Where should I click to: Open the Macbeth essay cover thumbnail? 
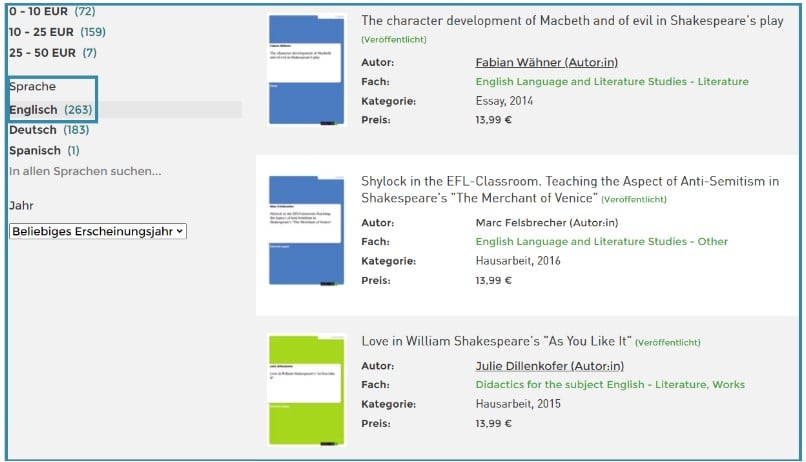tap(307, 70)
